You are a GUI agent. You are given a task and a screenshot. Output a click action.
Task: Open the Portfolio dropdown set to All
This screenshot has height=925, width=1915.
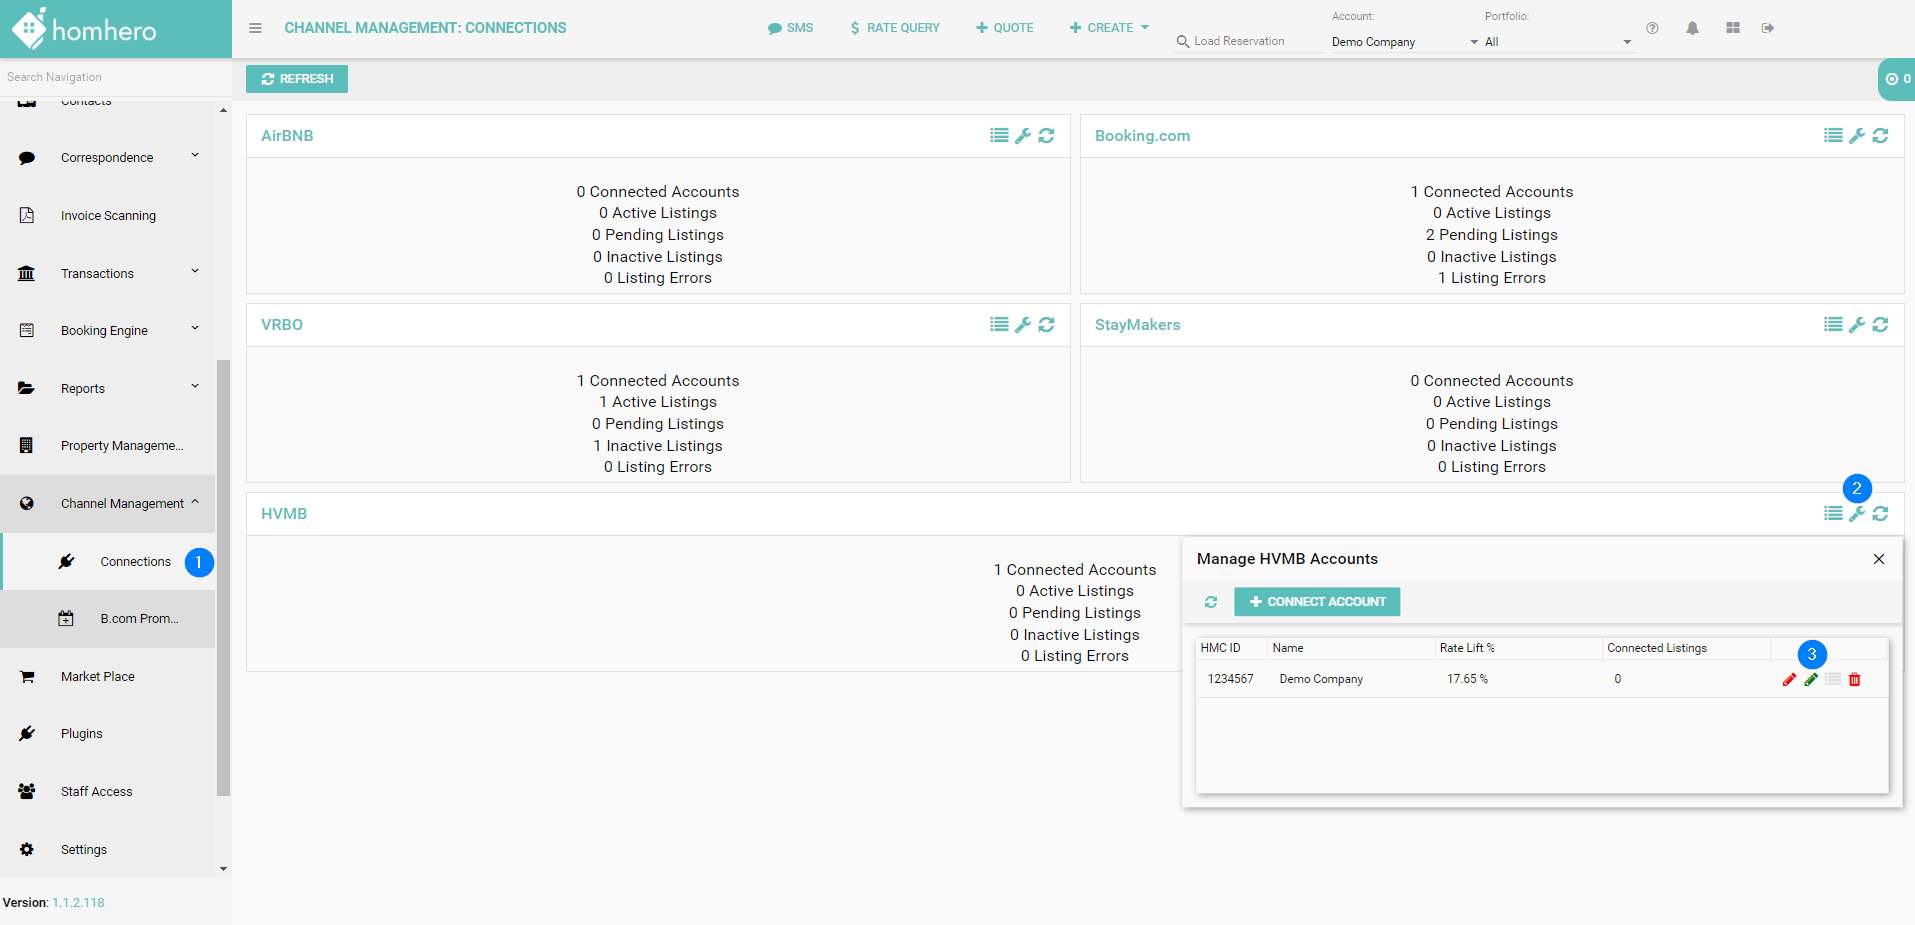[1557, 42]
